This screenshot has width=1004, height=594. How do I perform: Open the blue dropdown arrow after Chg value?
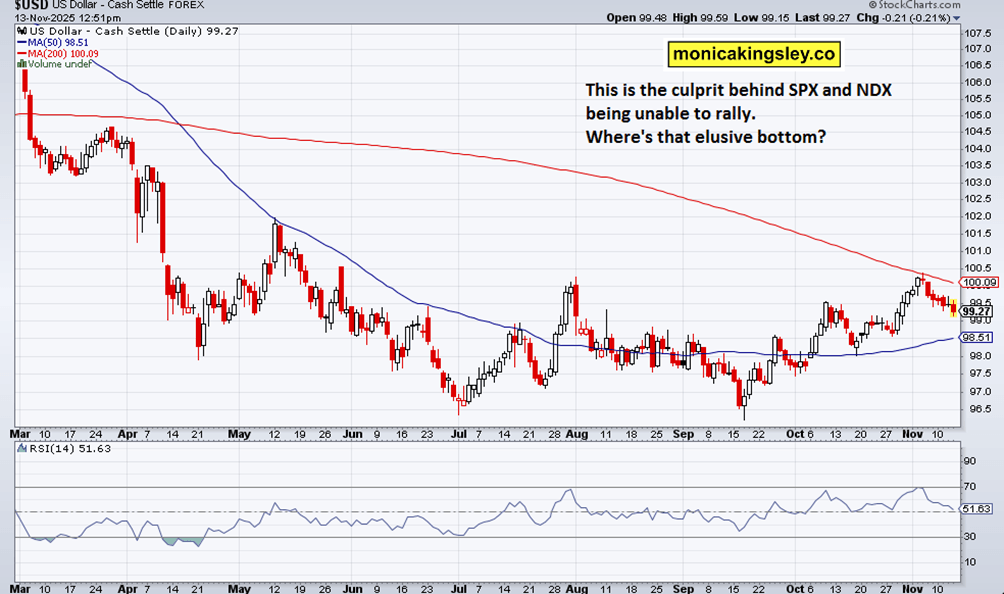pyautogui.click(x=957, y=18)
